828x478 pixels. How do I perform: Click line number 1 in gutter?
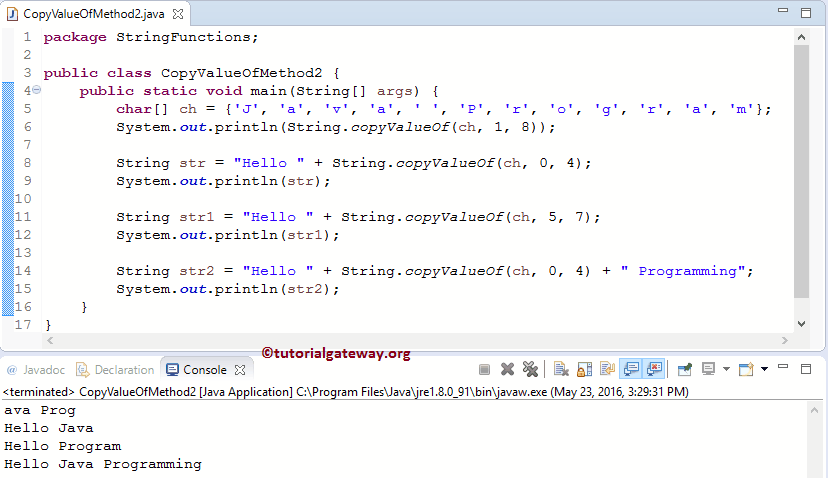(27, 38)
